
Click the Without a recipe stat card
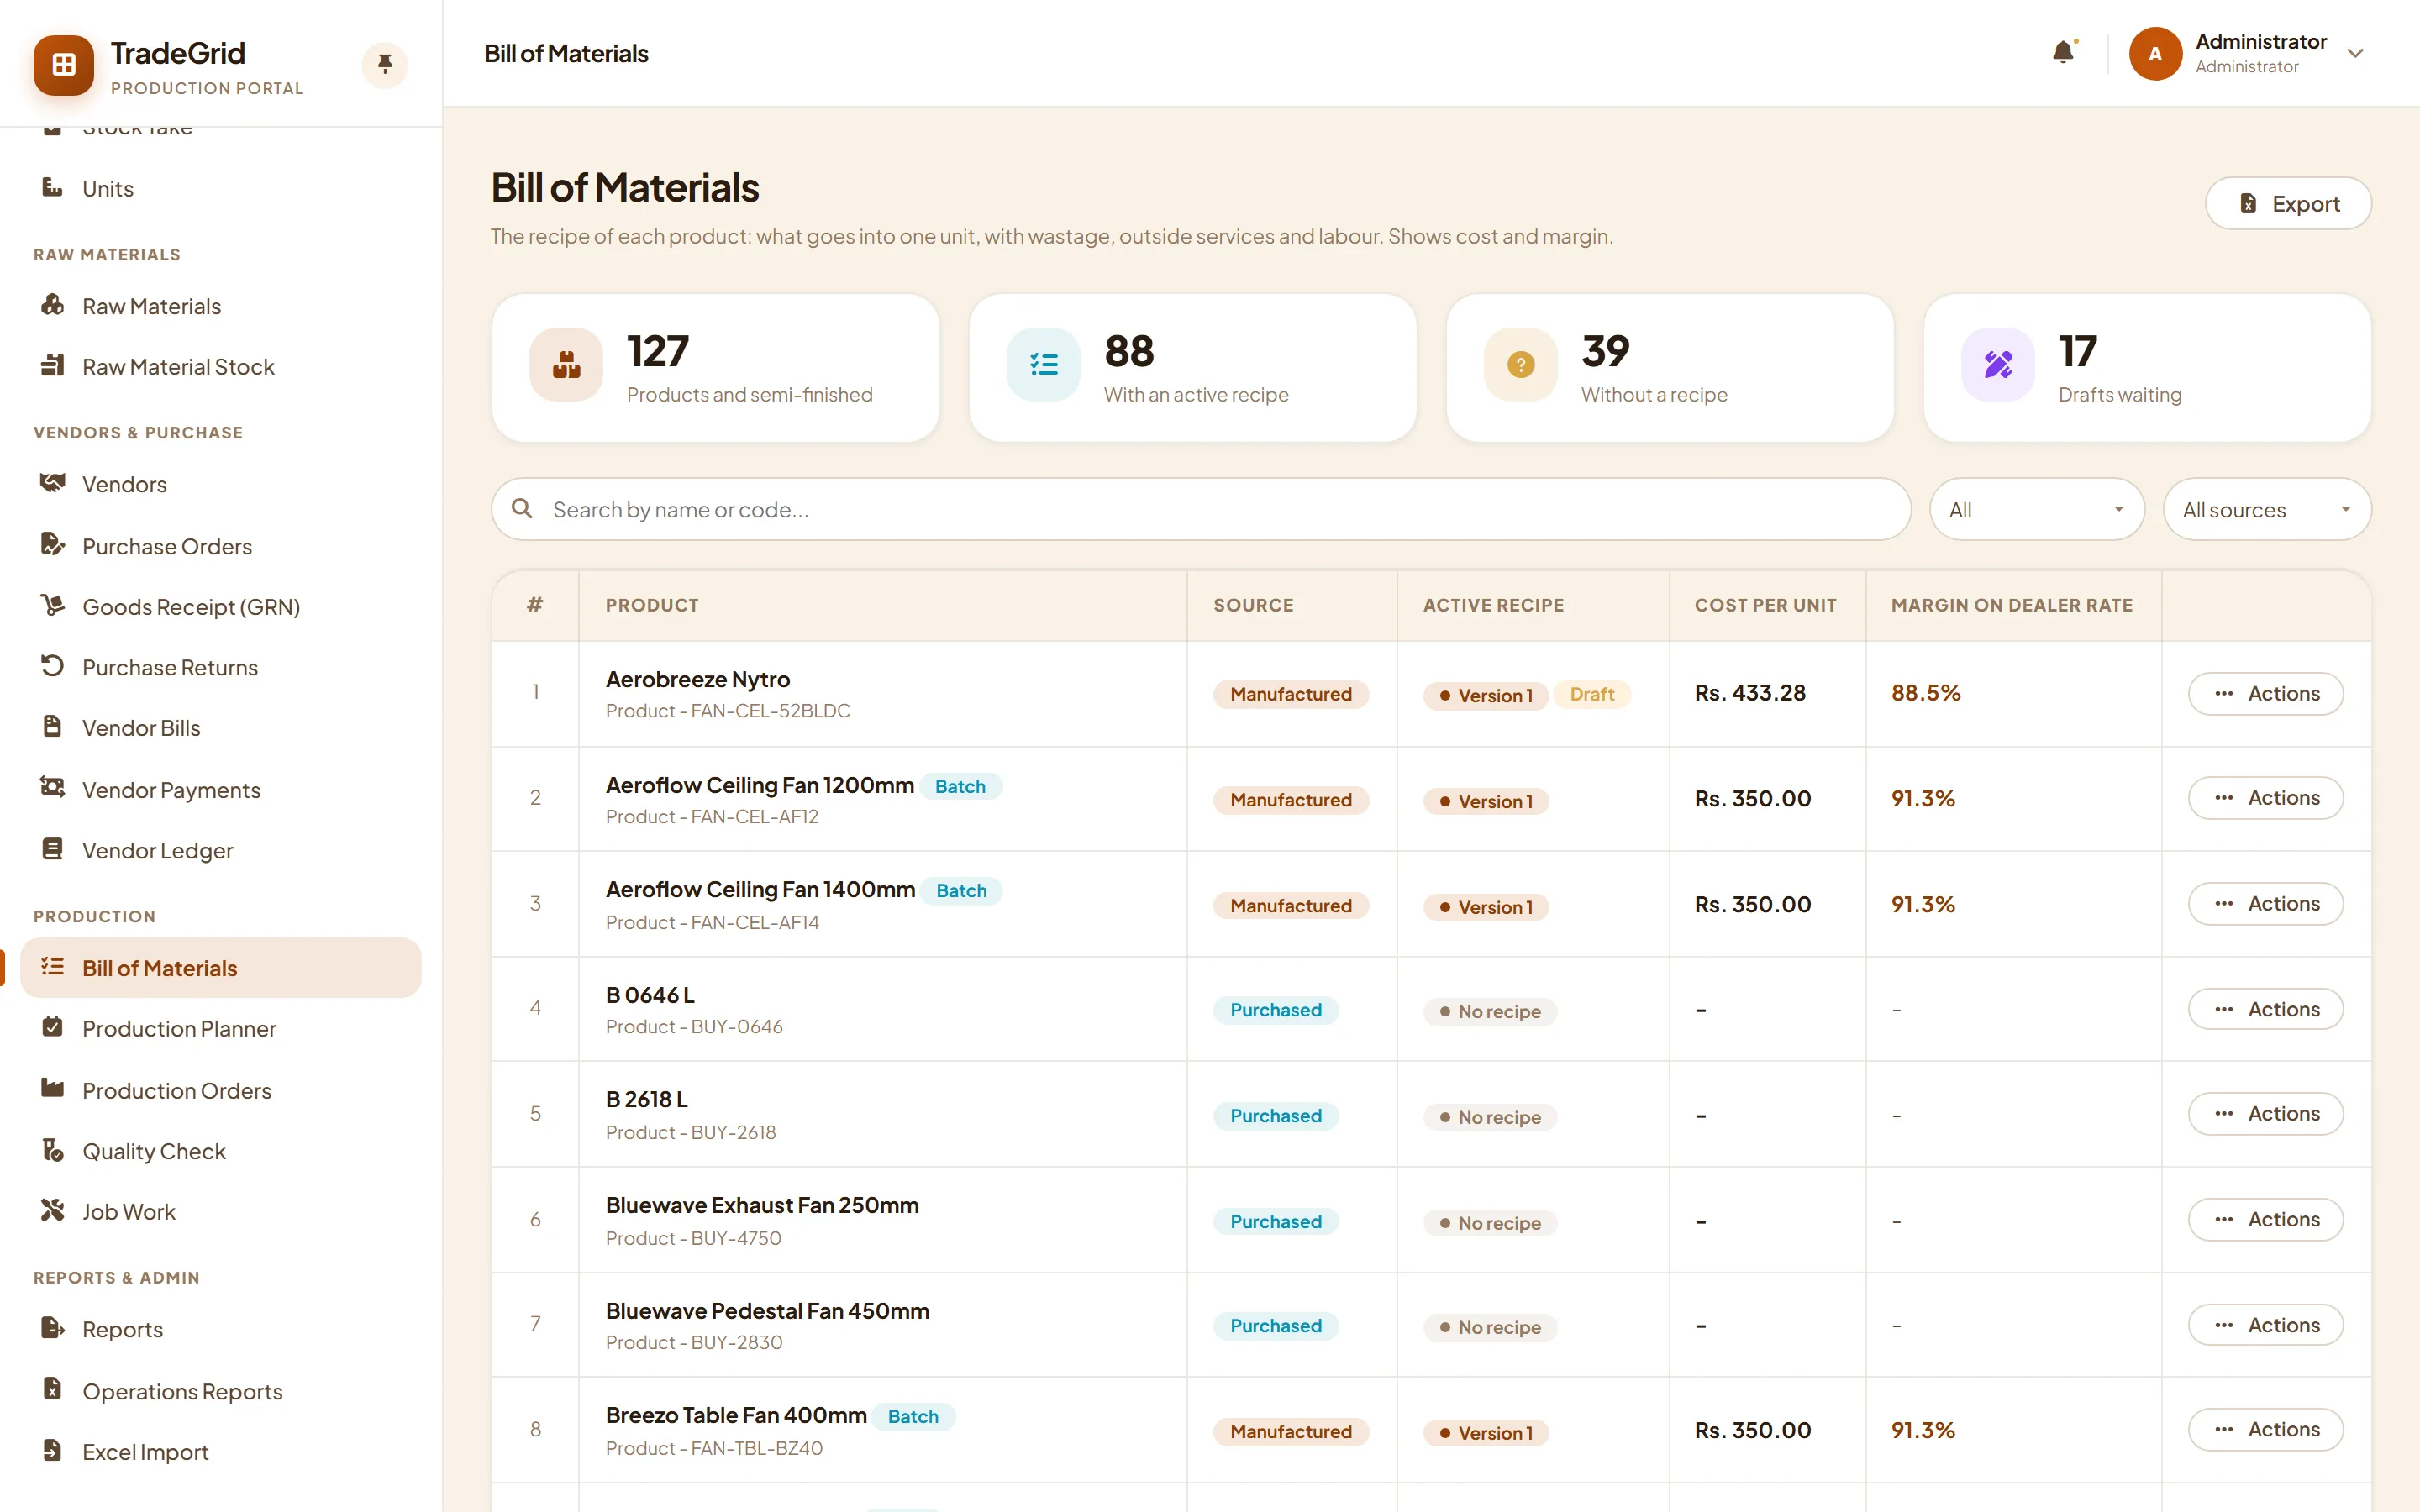pos(1669,368)
